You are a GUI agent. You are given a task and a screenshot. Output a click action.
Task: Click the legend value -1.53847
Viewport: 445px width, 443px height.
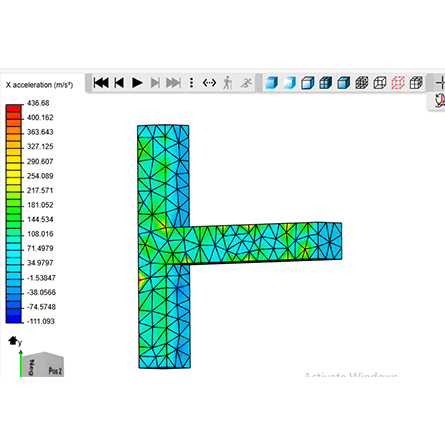tap(41, 278)
